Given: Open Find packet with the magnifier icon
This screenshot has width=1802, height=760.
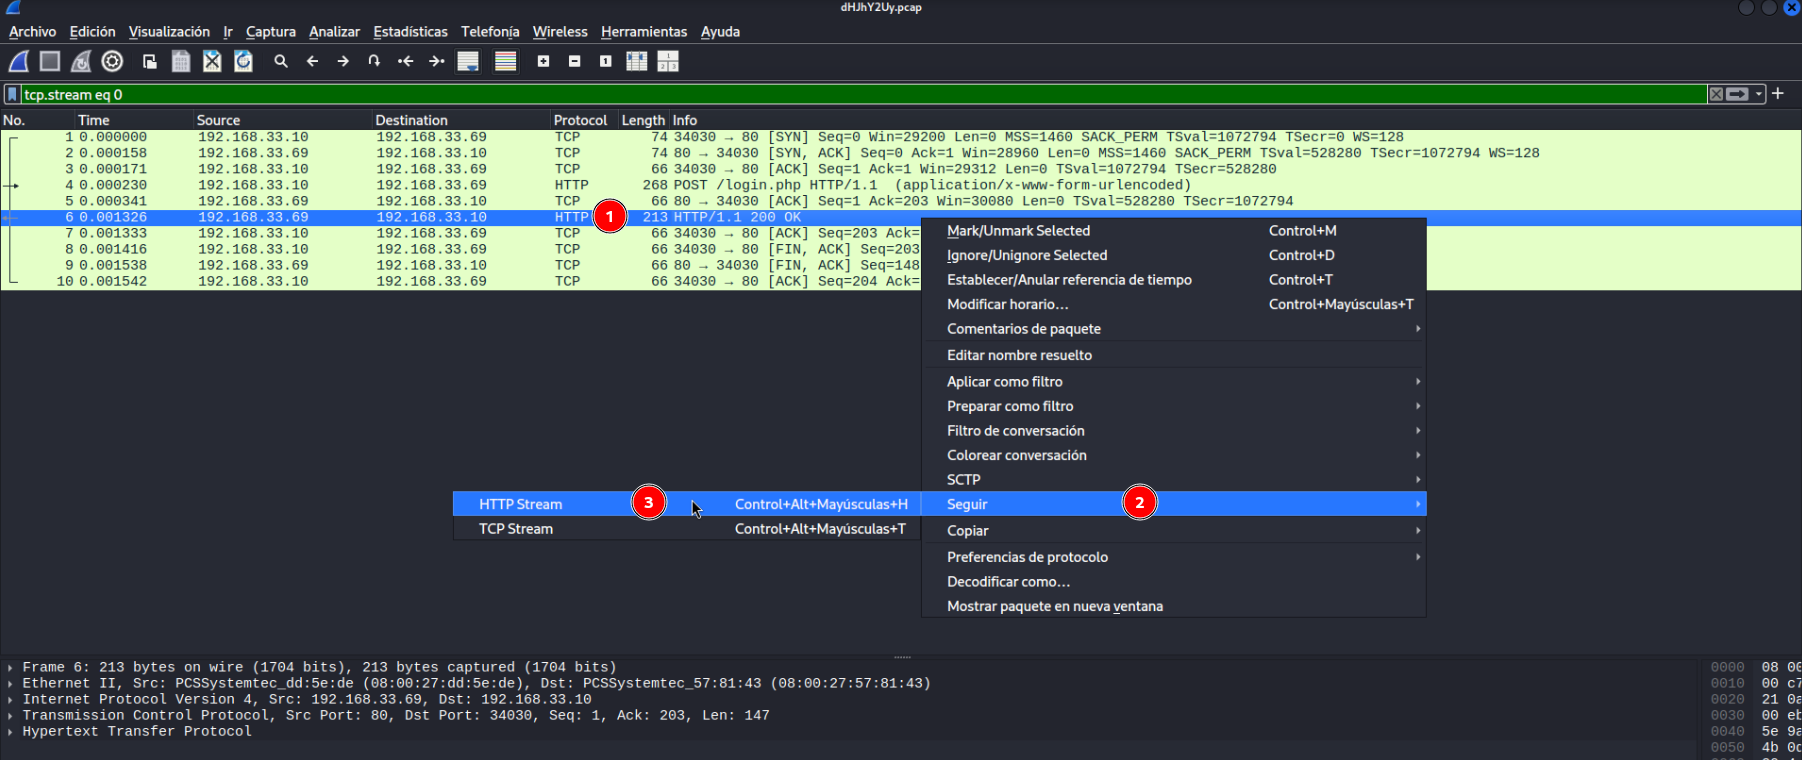Looking at the screenshot, I should point(281,61).
